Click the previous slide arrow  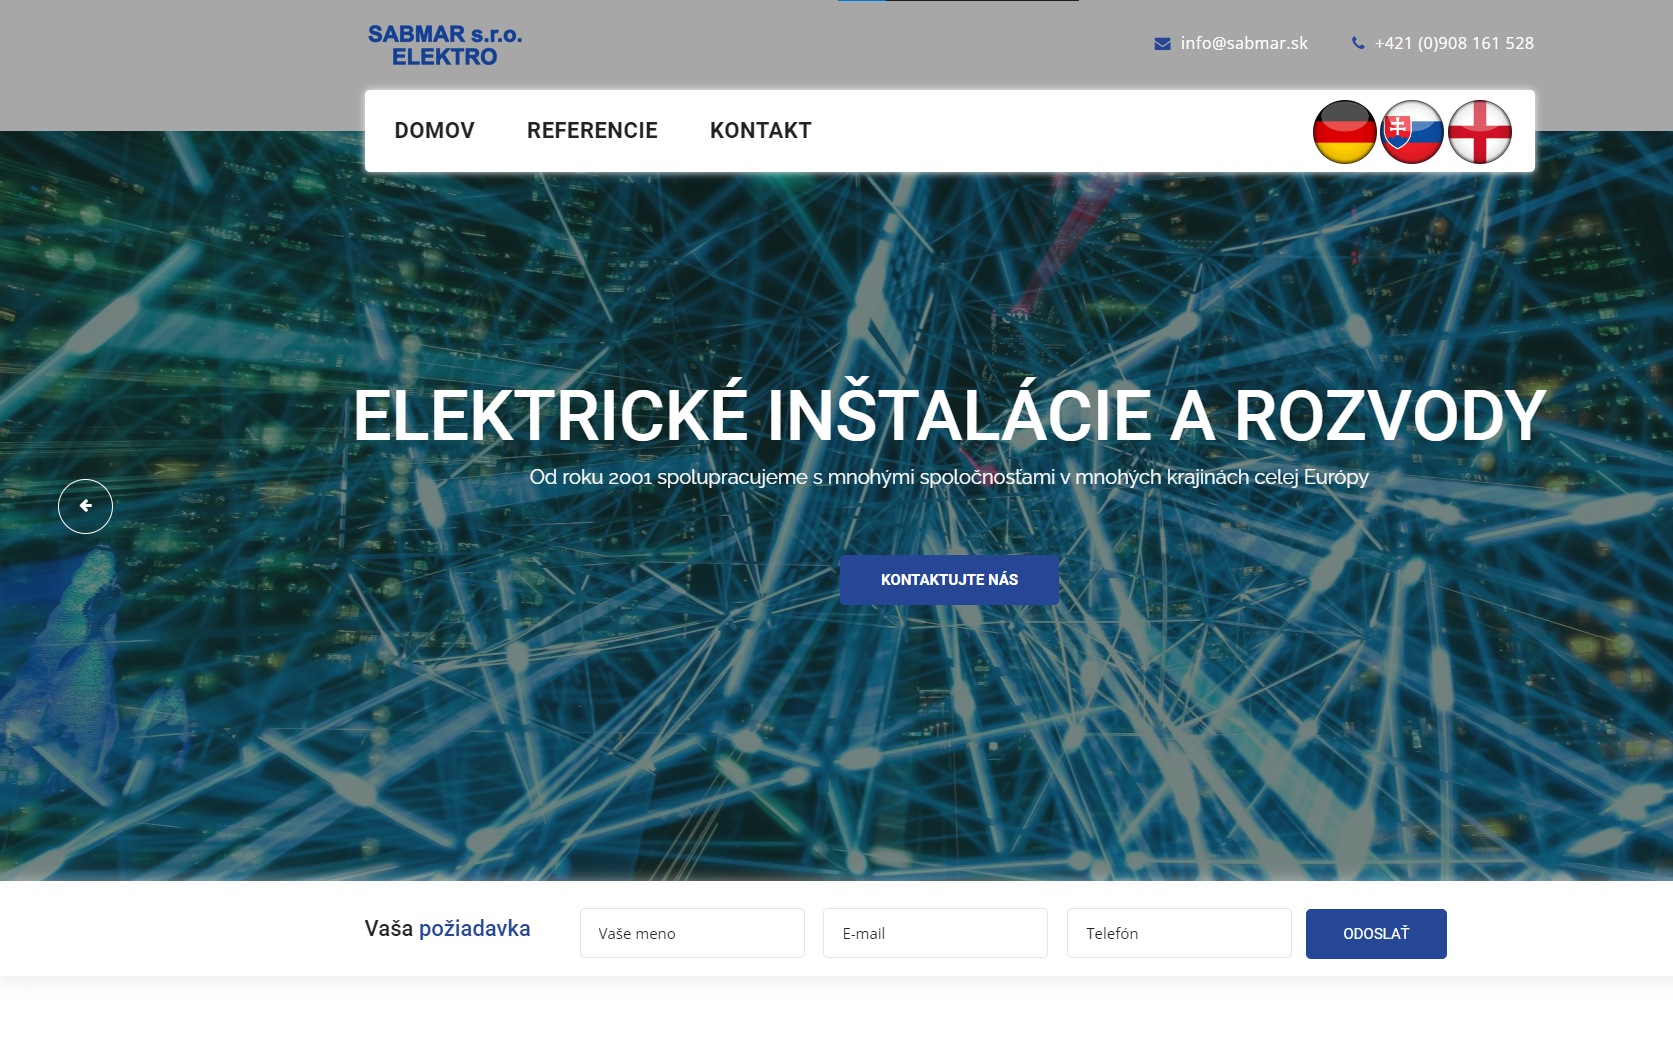pyautogui.click(x=85, y=506)
